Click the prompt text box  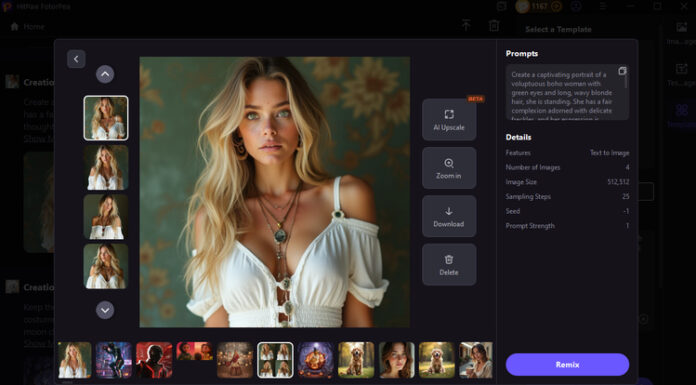(567, 92)
